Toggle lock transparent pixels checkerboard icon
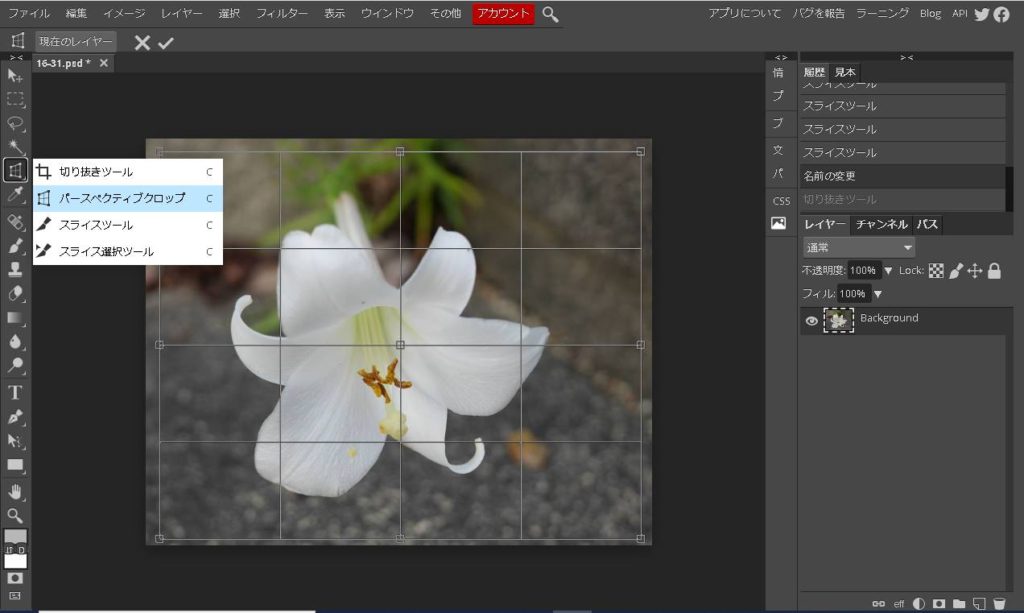 pyautogui.click(x=936, y=271)
